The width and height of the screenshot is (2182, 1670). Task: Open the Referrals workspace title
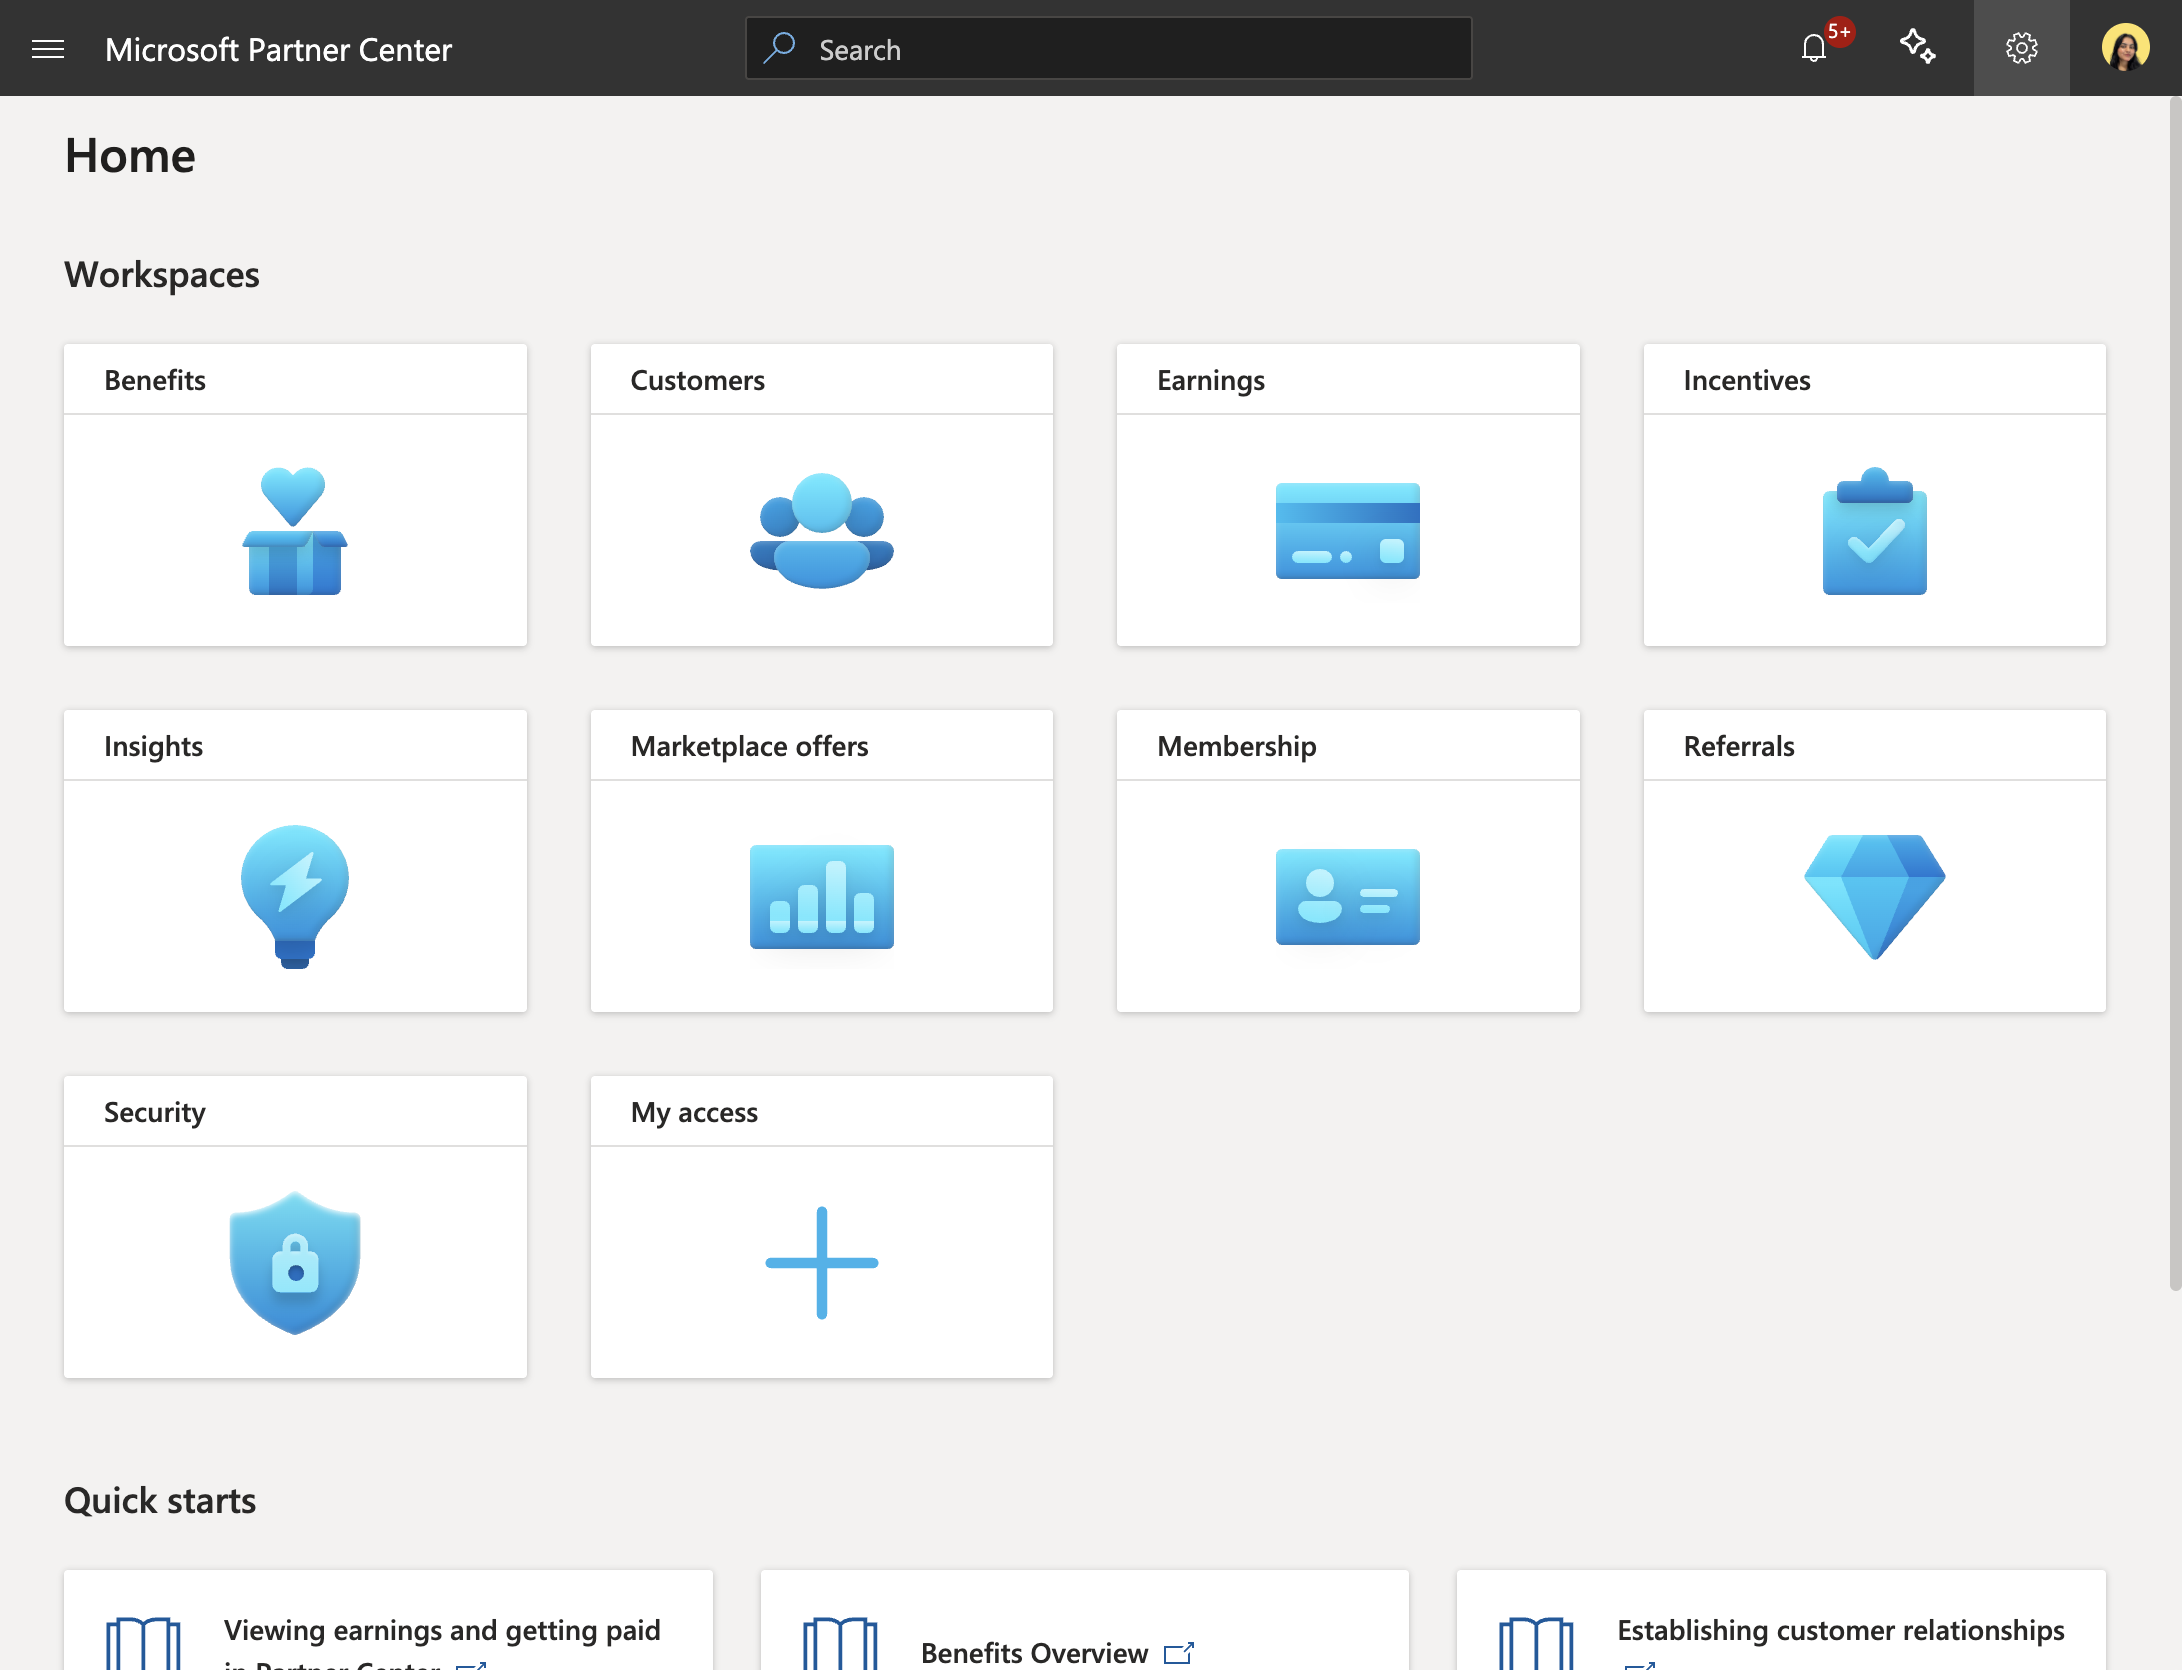[x=1738, y=746]
